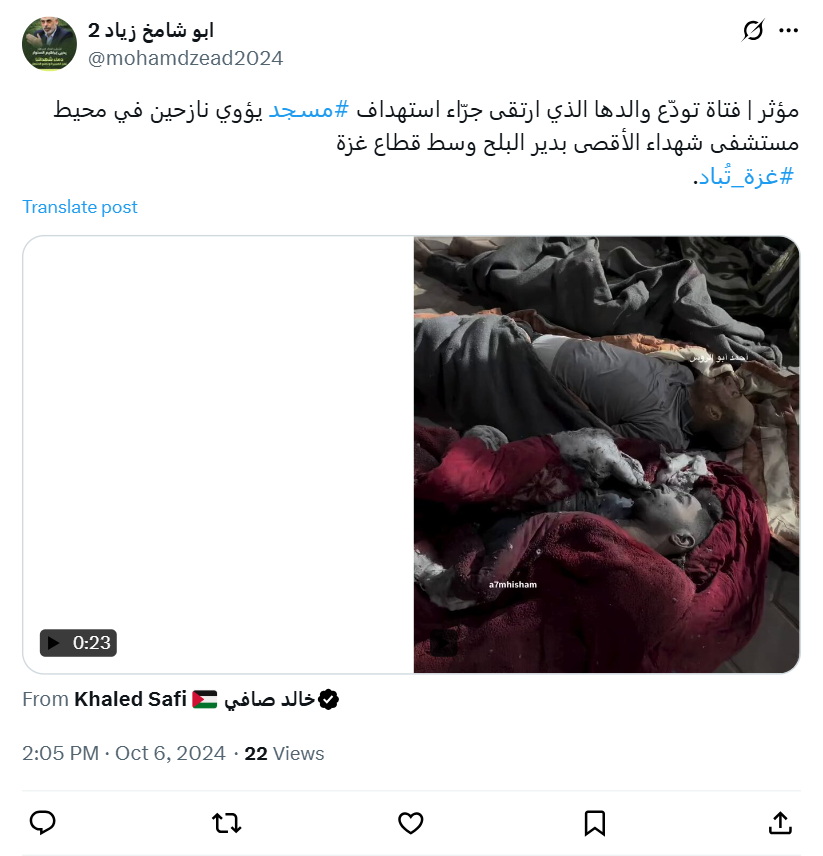
Task: Click the 22 Views count
Action: (284, 753)
